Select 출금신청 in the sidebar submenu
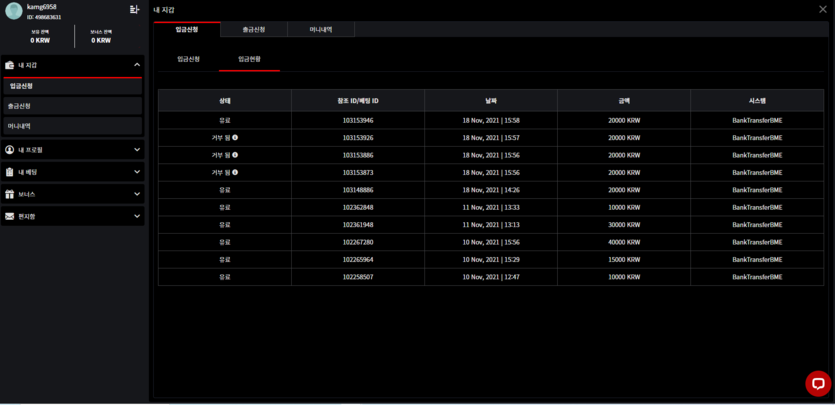The image size is (835, 405). pyautogui.click(x=72, y=106)
